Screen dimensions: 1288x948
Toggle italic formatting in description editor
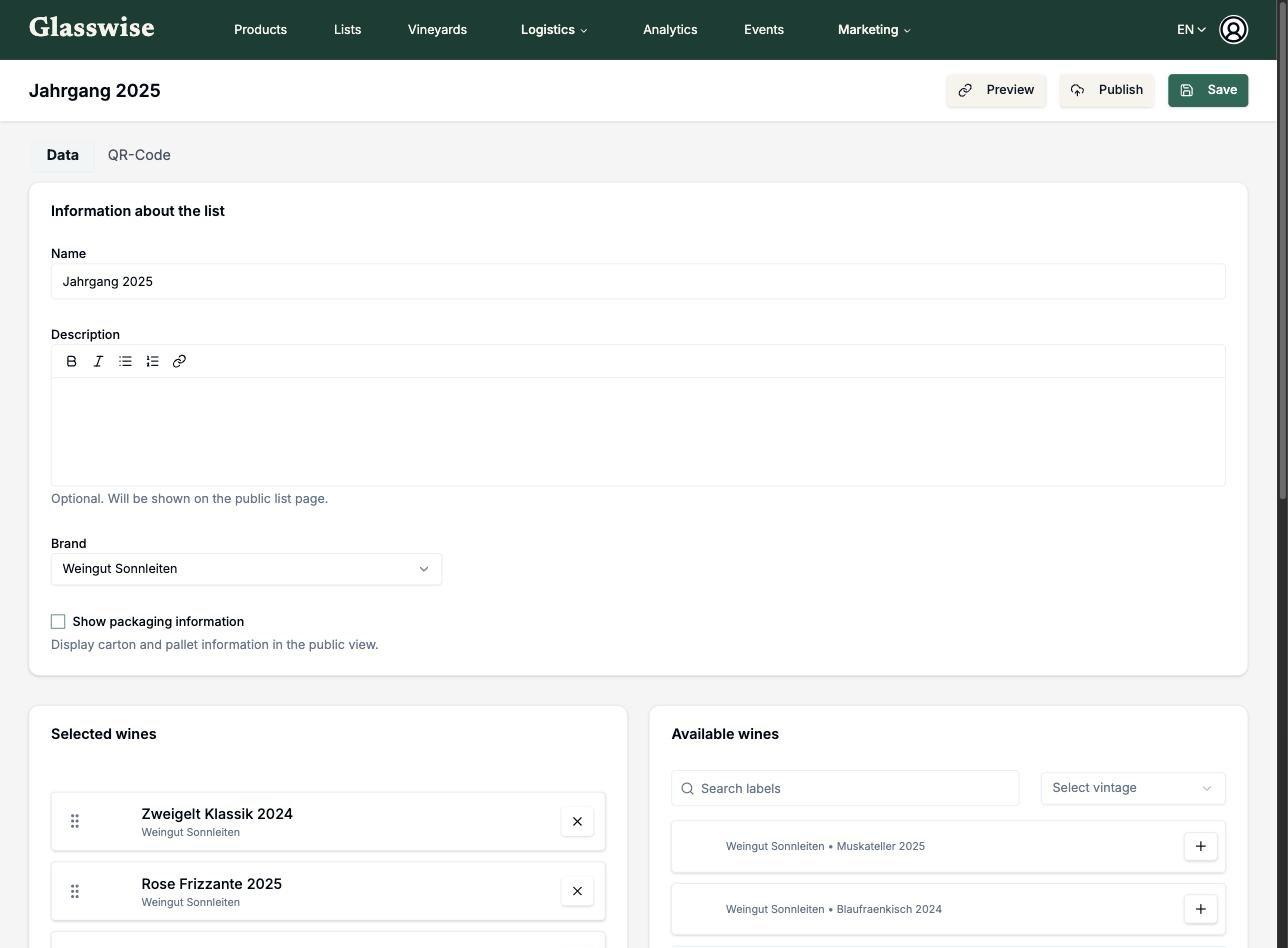(98, 361)
